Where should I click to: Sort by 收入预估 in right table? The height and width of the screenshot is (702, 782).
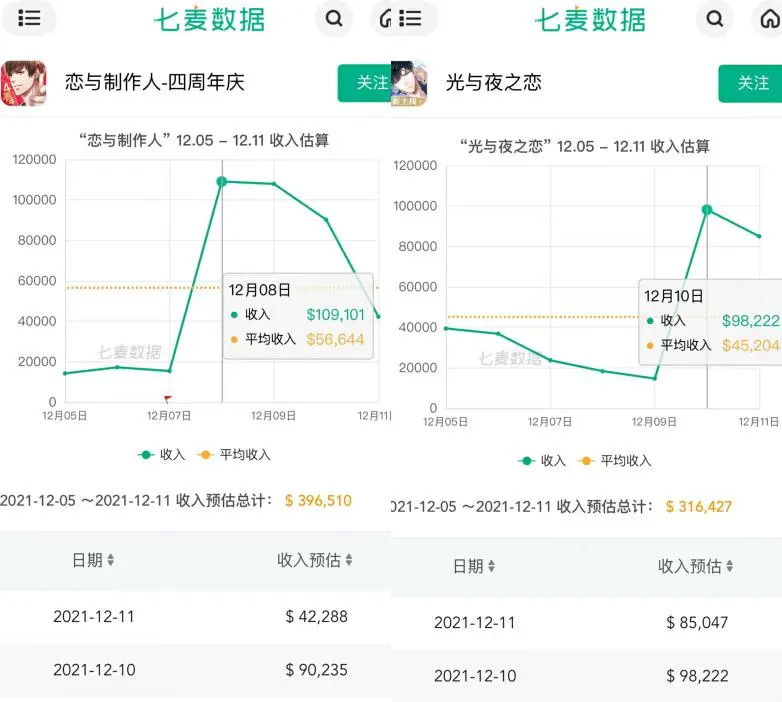coord(696,566)
